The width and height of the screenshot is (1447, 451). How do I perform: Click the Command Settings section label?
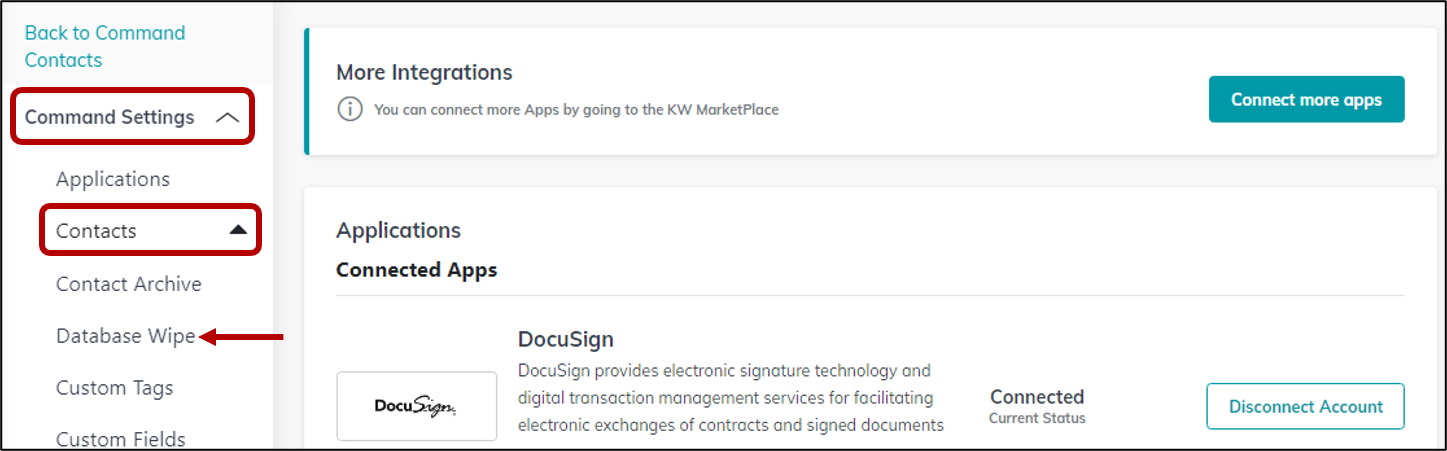[110, 117]
